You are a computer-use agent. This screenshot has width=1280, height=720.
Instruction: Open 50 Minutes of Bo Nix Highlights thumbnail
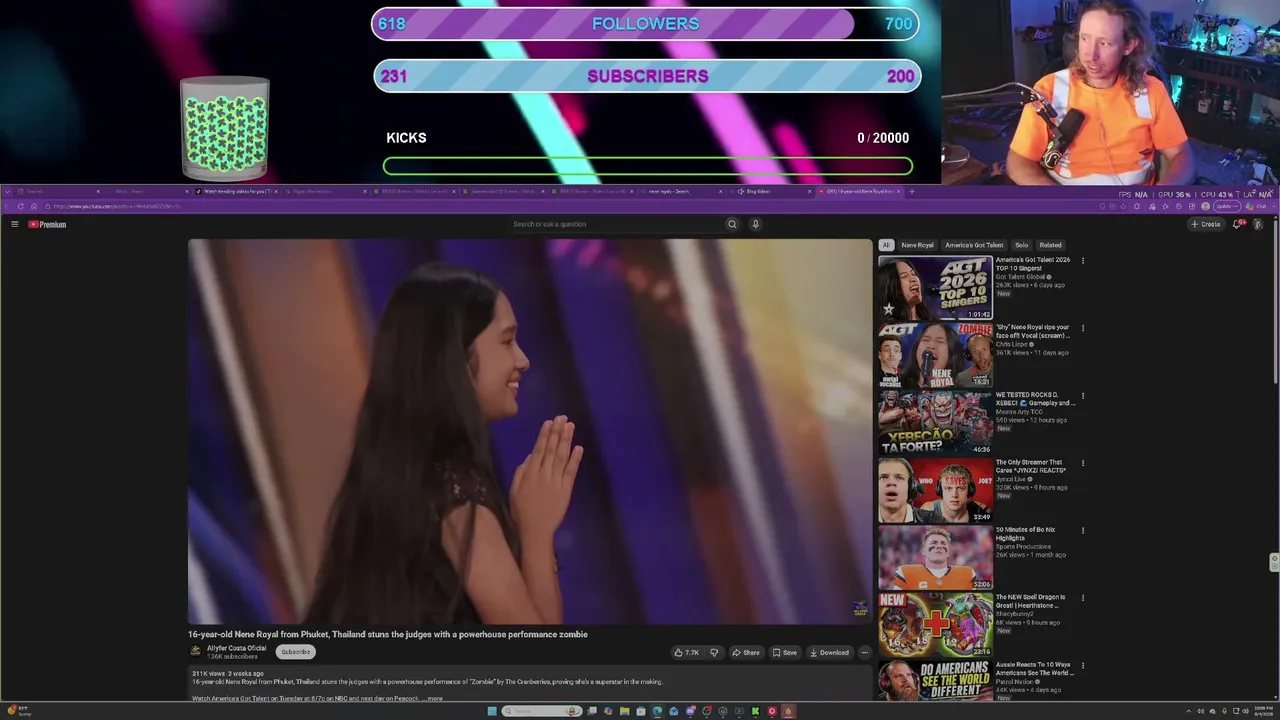935,558
